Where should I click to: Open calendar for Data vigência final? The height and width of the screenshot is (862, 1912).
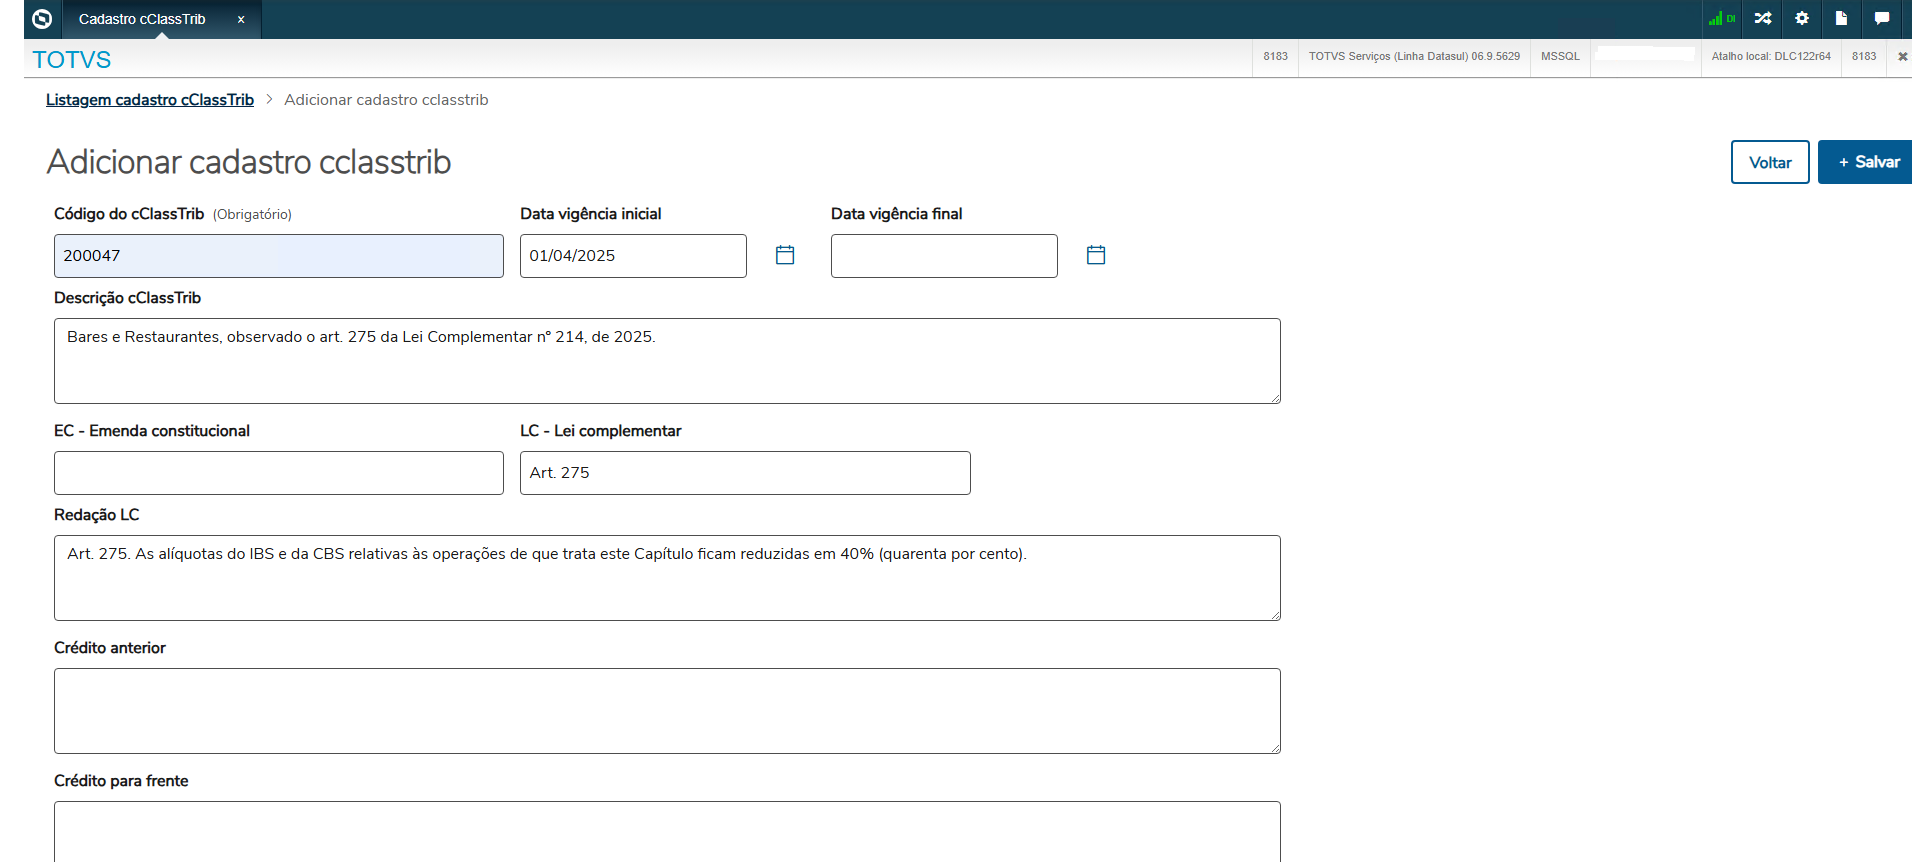tap(1096, 255)
